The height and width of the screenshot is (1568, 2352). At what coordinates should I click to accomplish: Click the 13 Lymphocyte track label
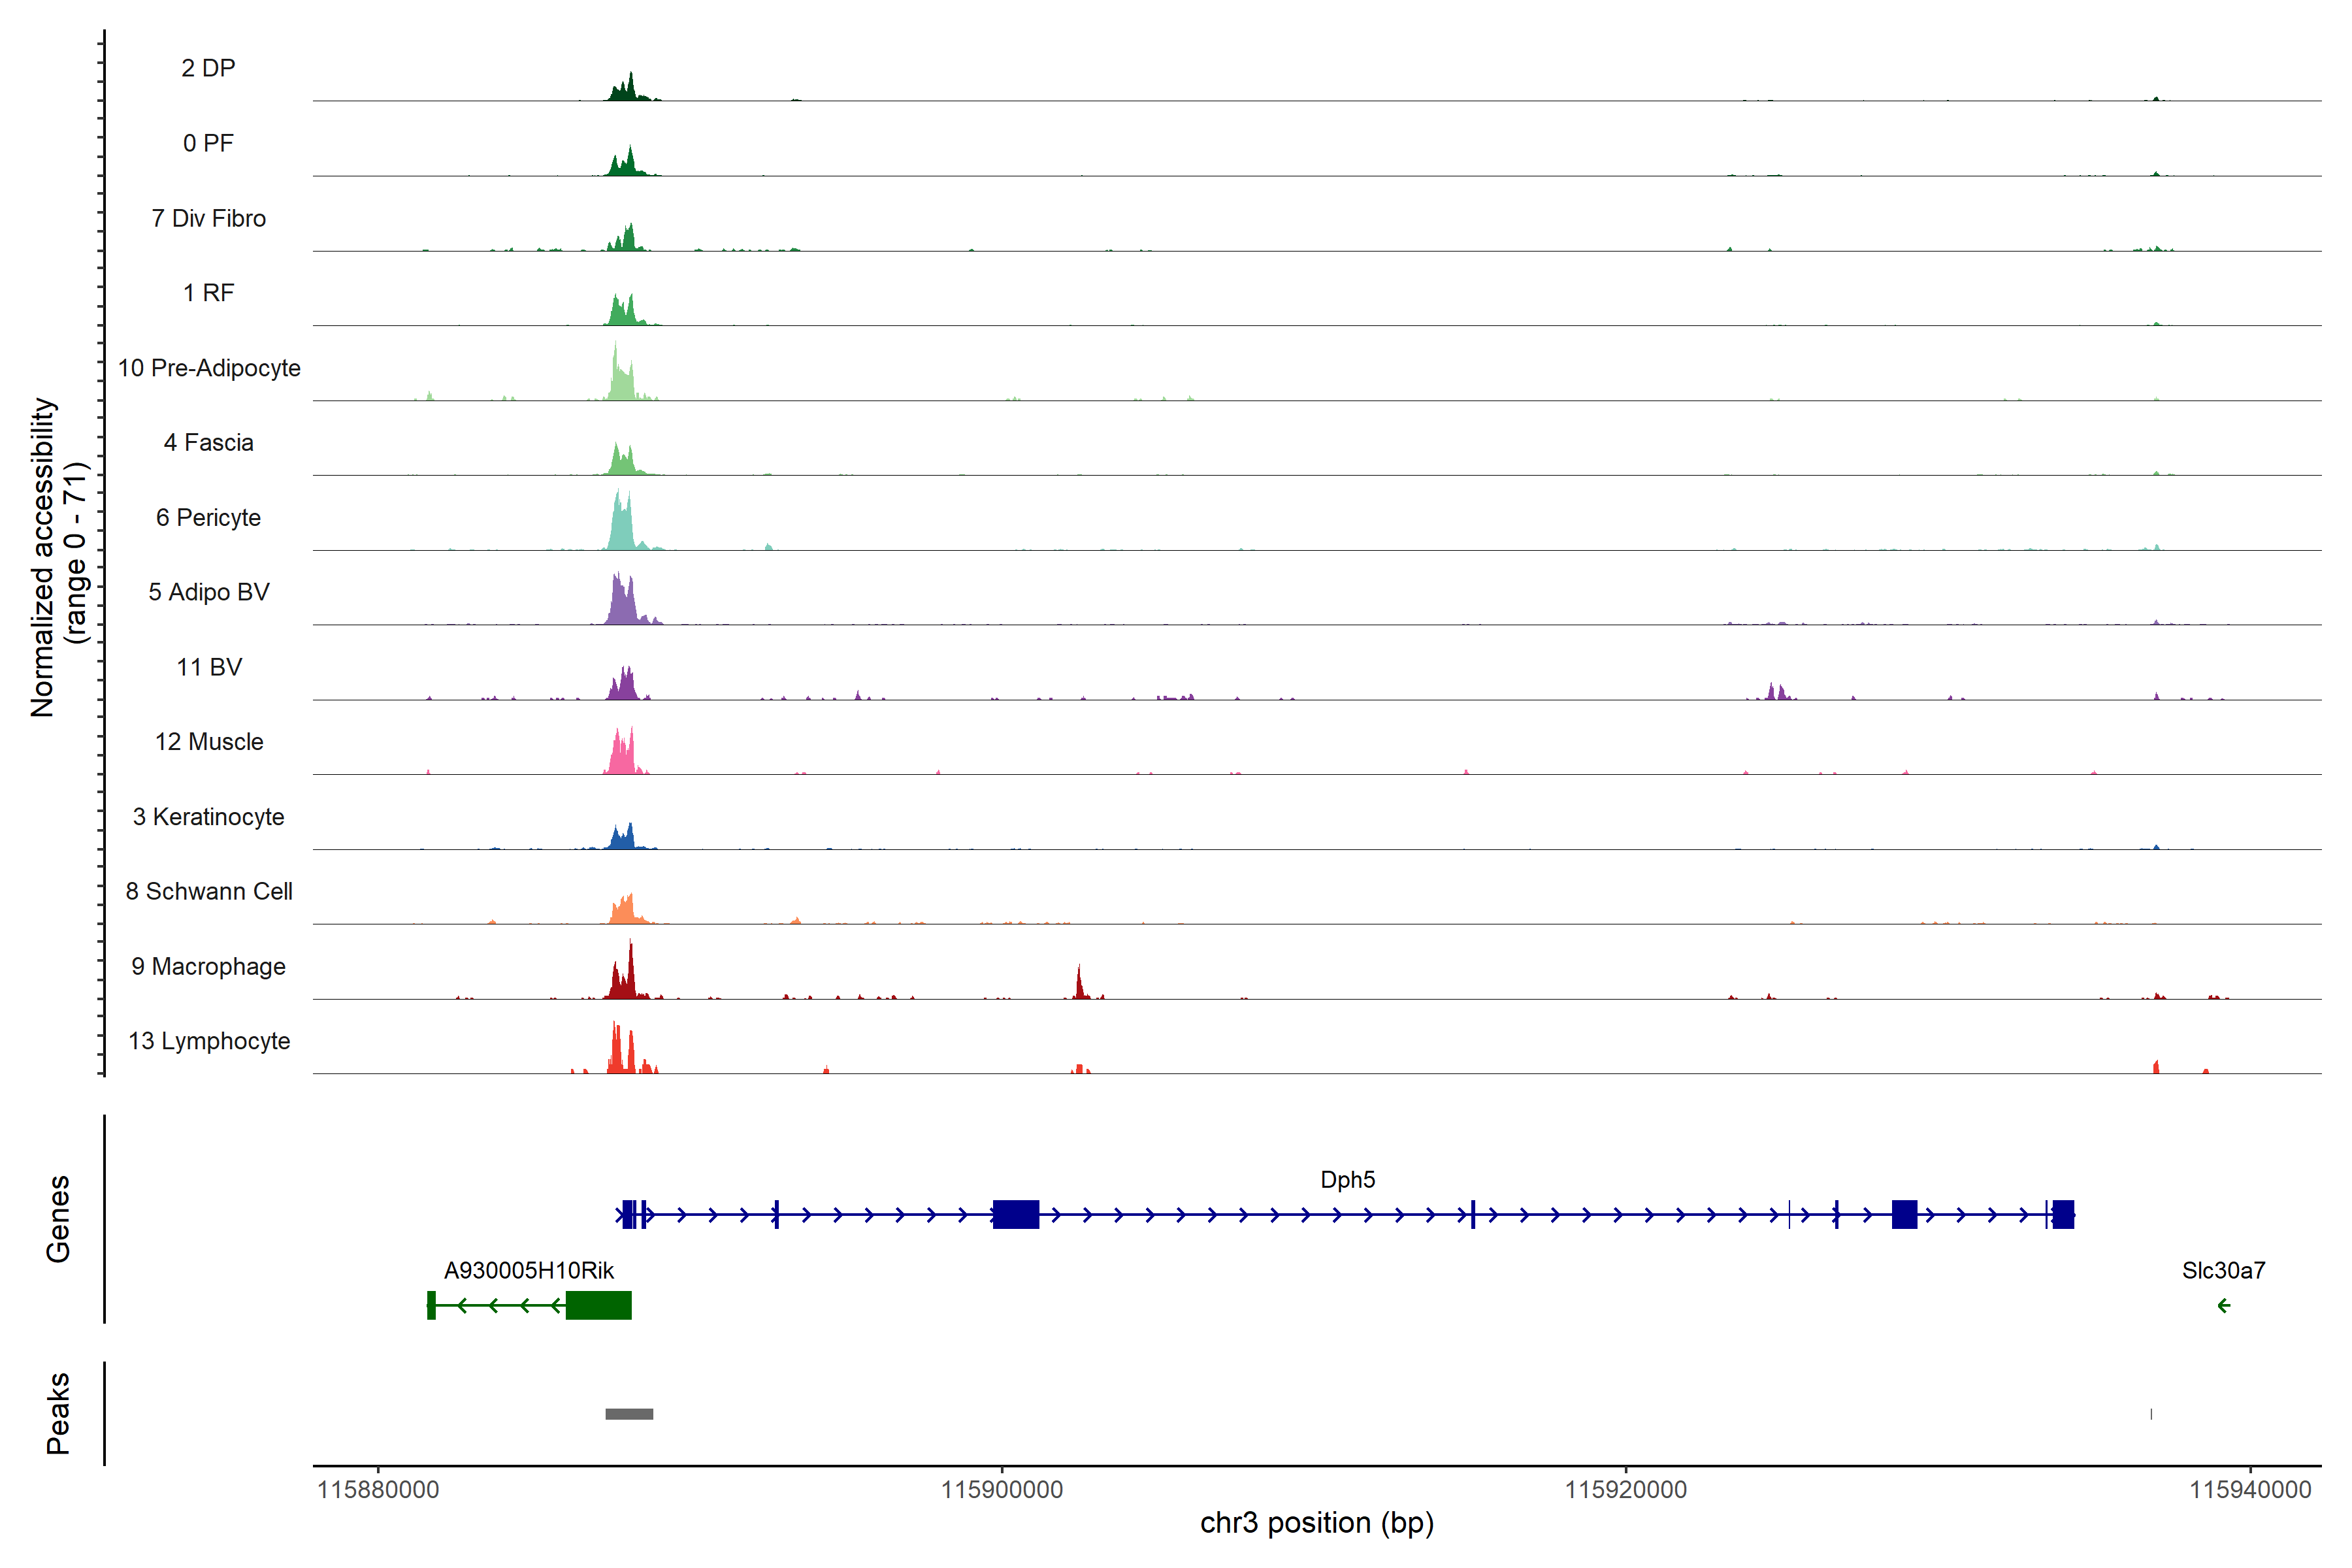209,1041
